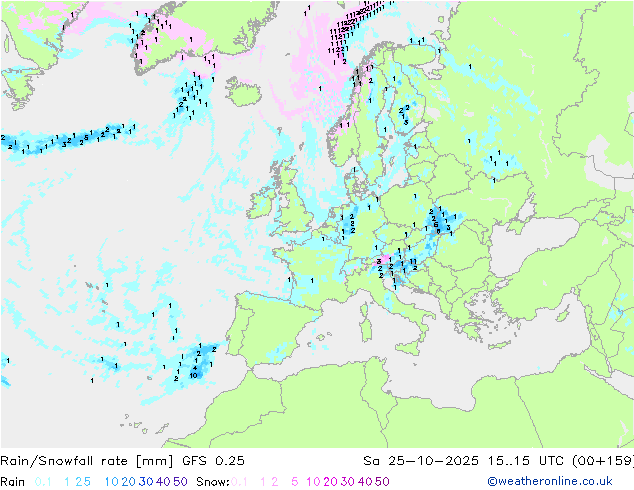Click the '10' rainfall value on the map

pos(194,376)
